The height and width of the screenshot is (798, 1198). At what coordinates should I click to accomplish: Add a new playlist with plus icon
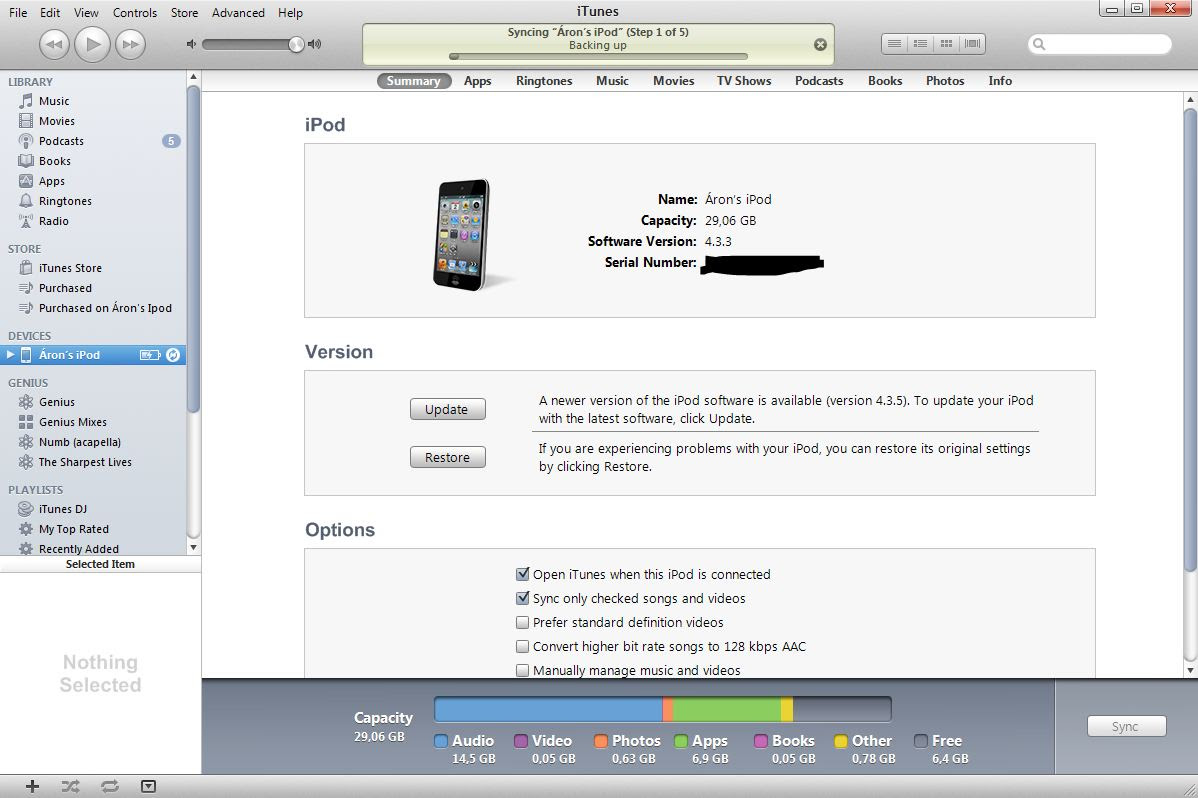coord(32,786)
